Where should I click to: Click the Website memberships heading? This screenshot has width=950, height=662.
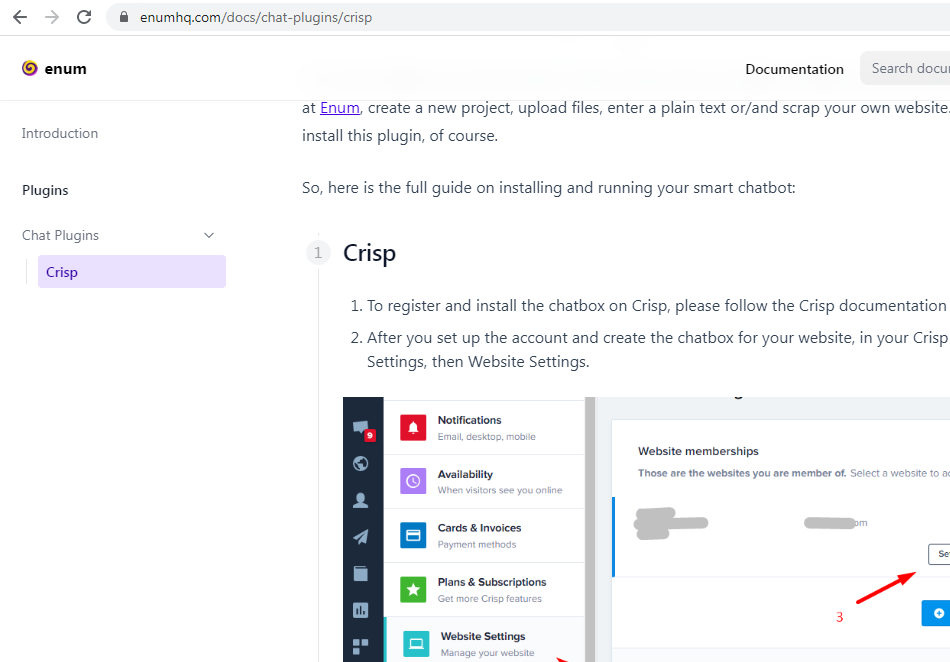click(698, 451)
